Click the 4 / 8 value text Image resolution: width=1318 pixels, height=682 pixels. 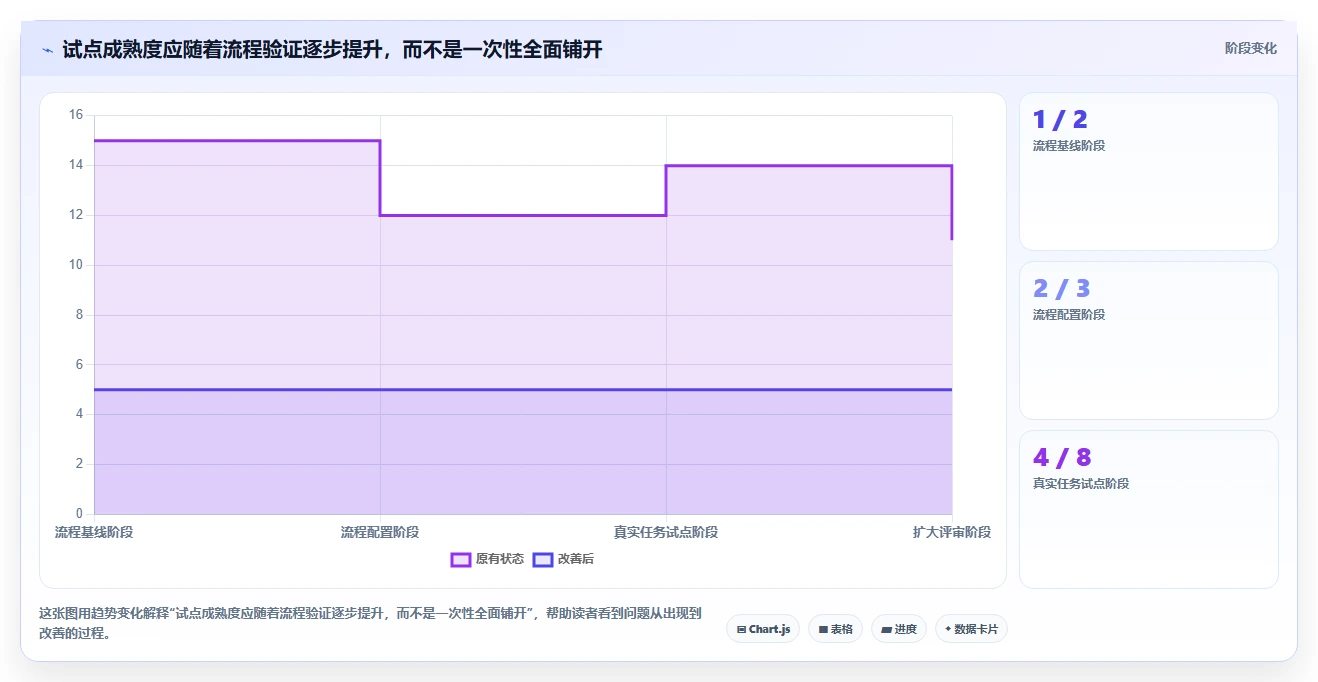pyautogui.click(x=1062, y=458)
